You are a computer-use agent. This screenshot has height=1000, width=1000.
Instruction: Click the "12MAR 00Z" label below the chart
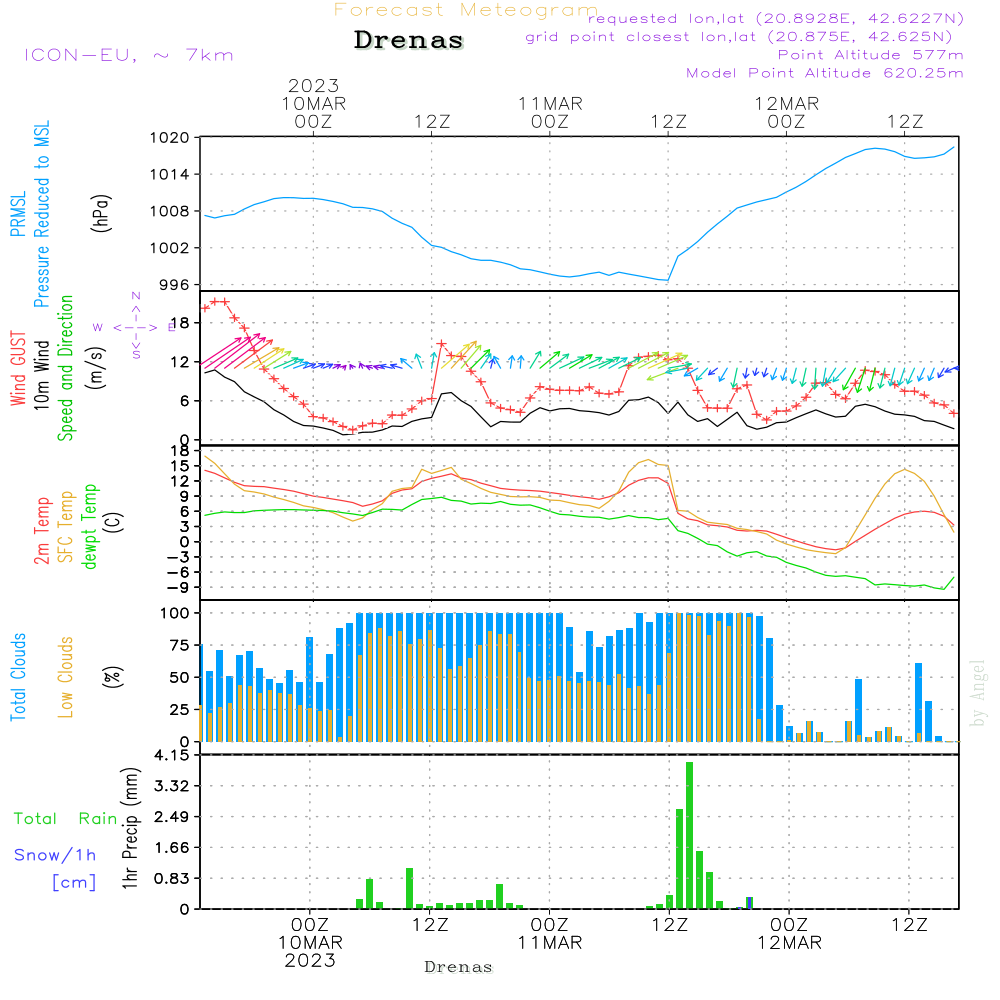click(x=788, y=935)
